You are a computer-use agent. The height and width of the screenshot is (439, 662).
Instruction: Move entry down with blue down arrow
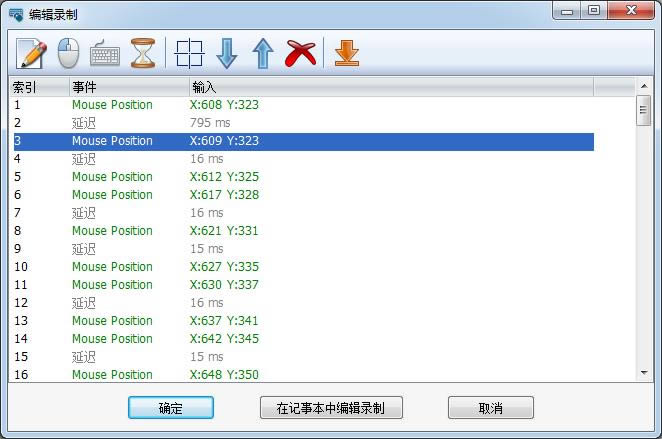click(x=227, y=52)
